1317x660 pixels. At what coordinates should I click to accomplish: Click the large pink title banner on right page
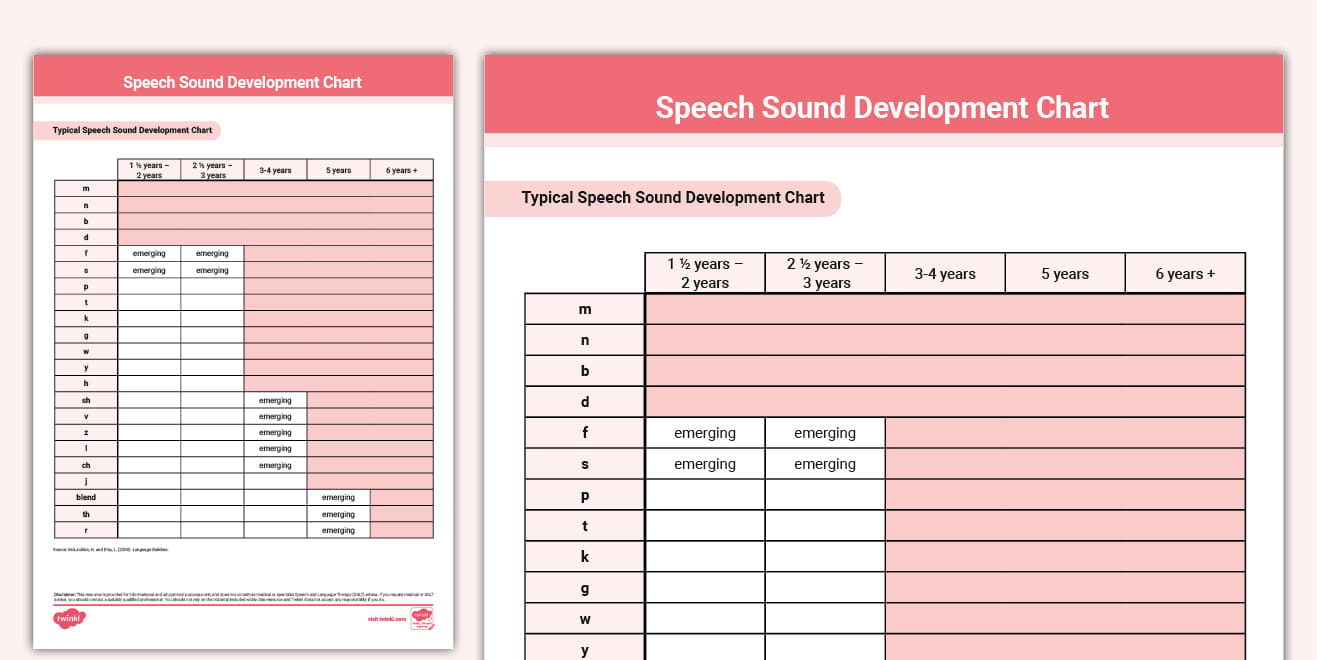881,93
